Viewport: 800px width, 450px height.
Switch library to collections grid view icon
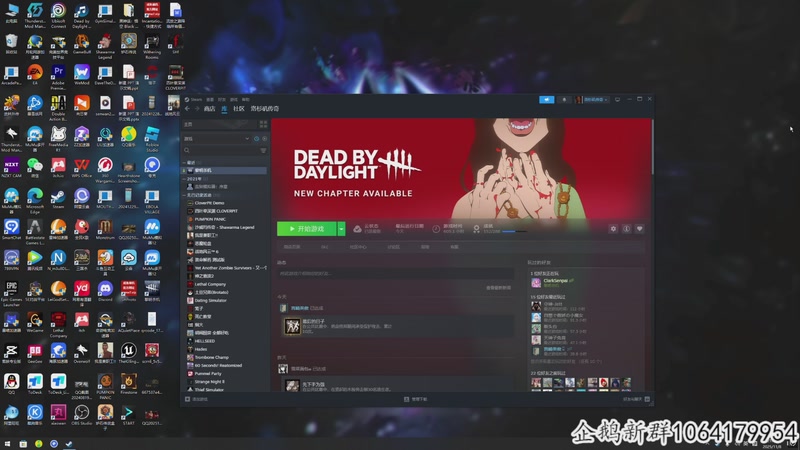click(263, 124)
